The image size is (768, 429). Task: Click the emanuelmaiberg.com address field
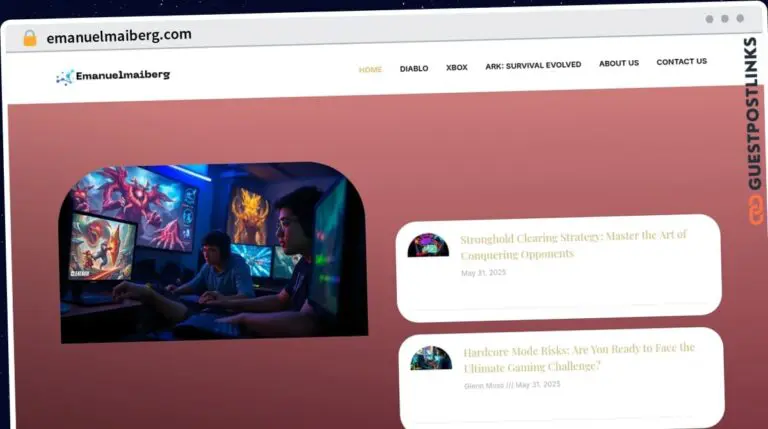click(119, 36)
